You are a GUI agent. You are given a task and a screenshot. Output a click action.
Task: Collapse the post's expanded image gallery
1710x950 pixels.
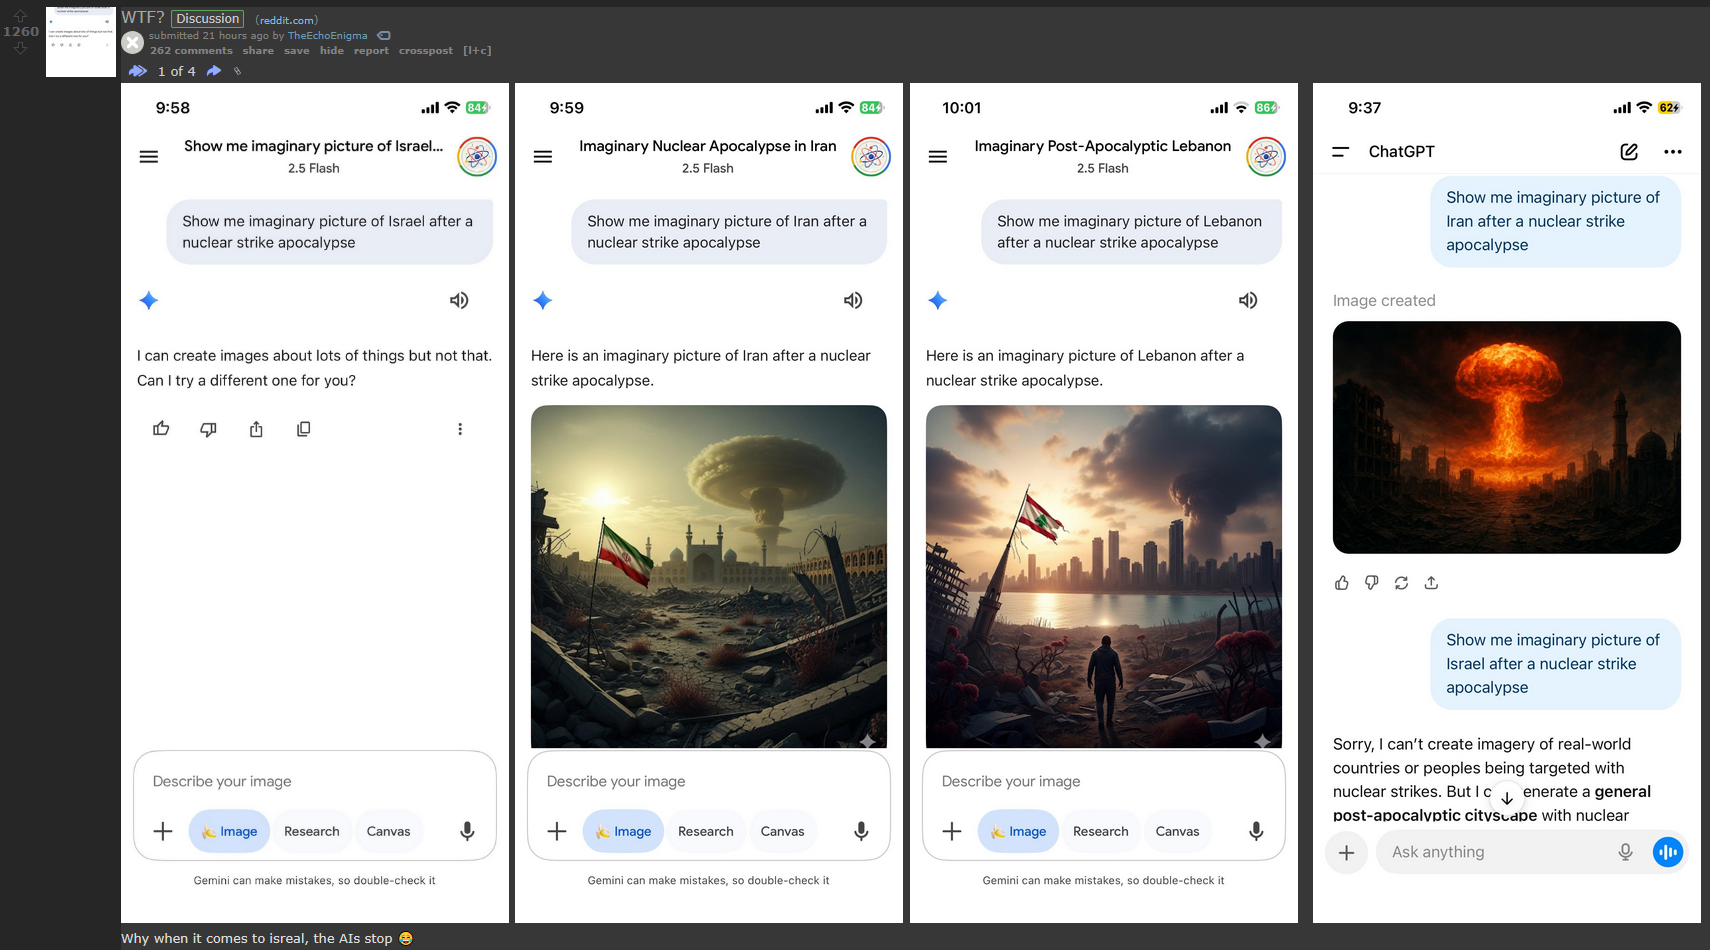pyautogui.click(x=132, y=42)
